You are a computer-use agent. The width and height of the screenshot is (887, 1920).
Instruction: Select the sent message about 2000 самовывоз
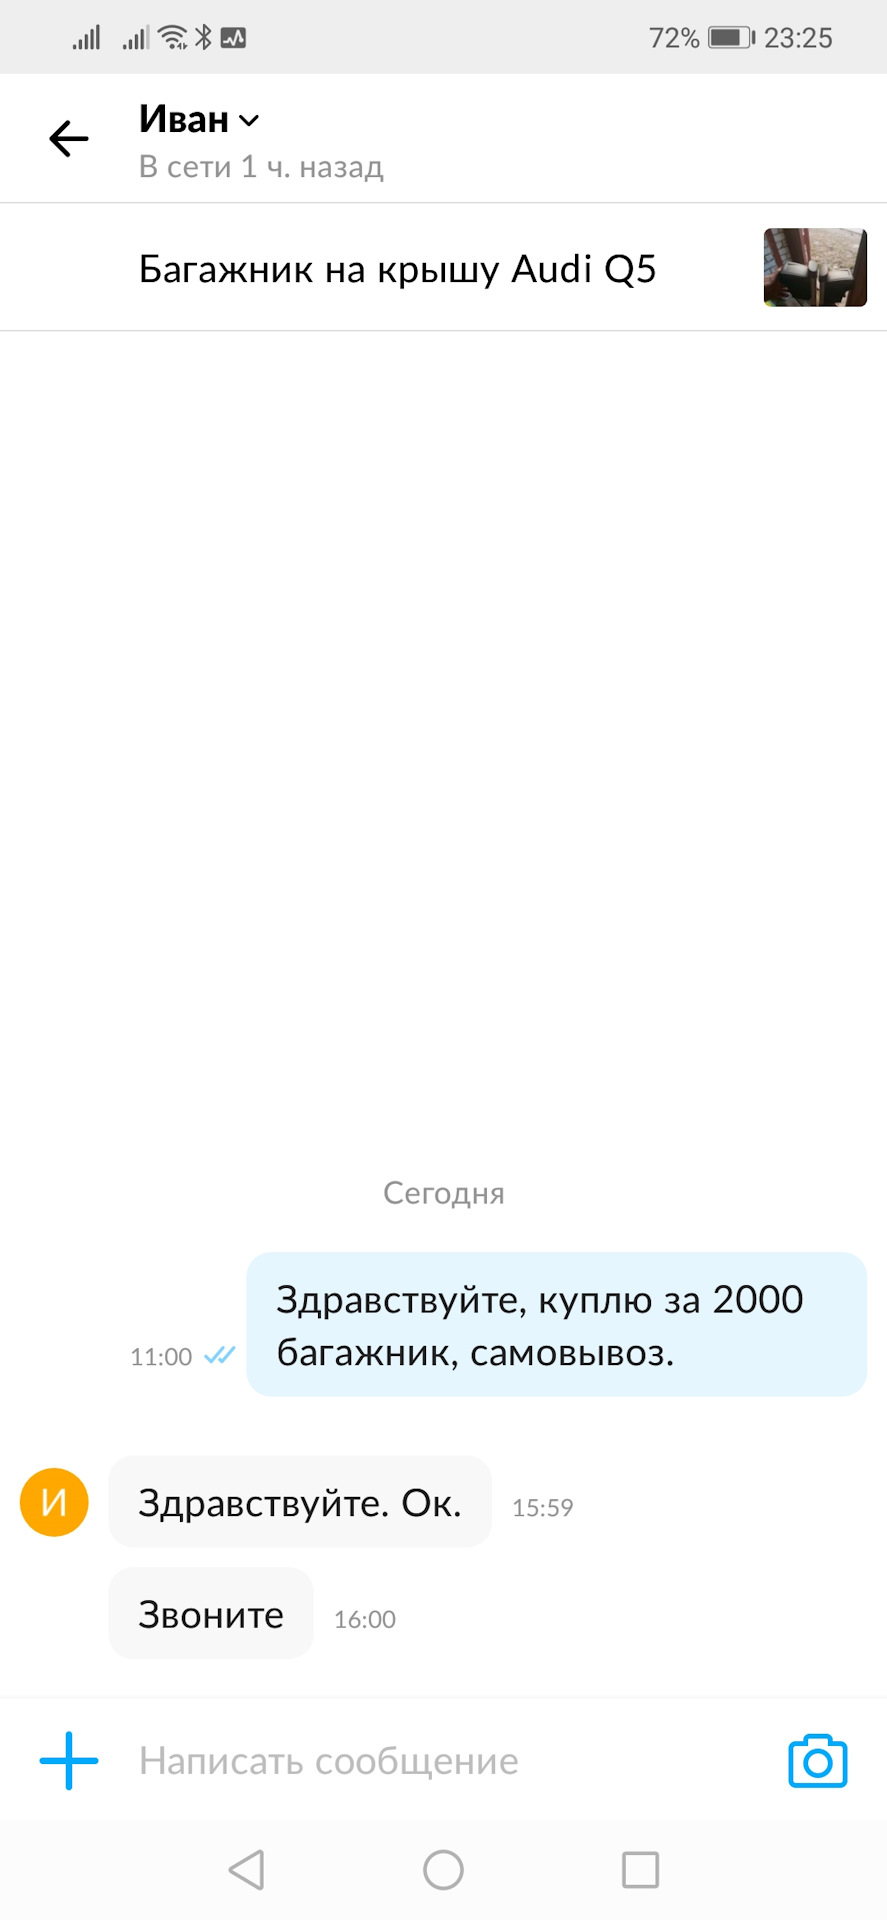[556, 1324]
